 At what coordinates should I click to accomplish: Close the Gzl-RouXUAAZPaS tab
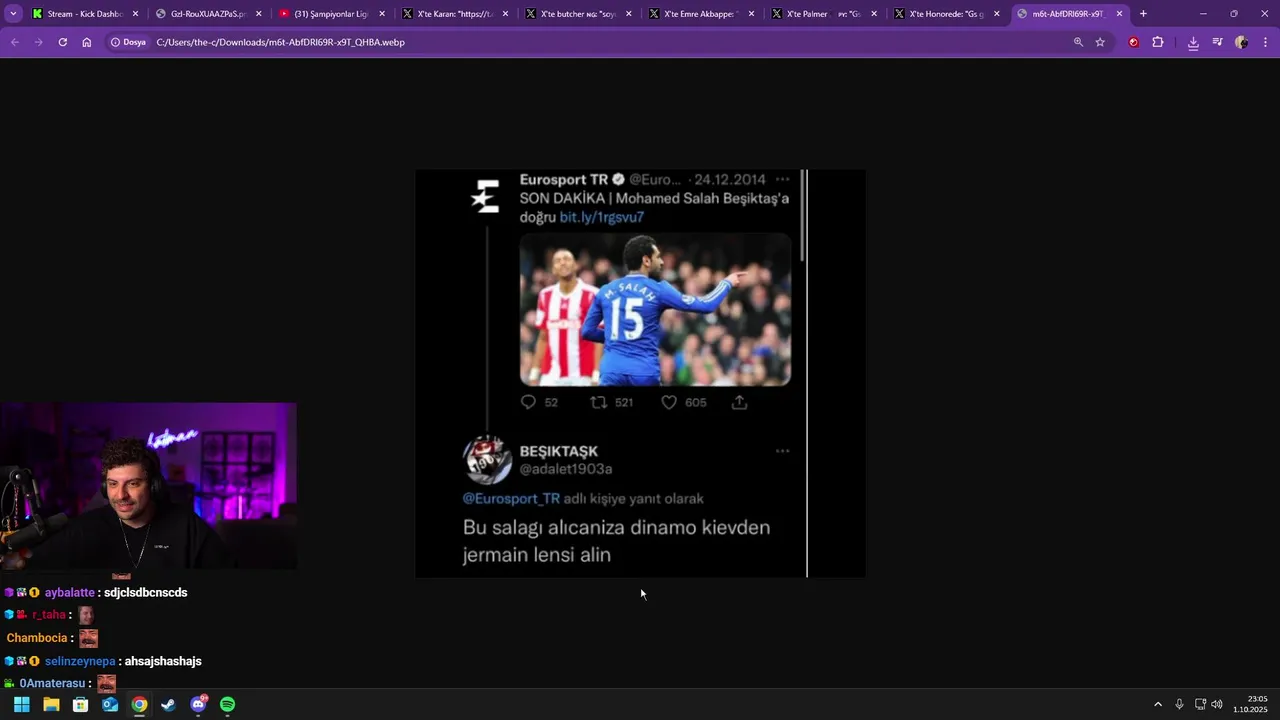click(x=259, y=14)
